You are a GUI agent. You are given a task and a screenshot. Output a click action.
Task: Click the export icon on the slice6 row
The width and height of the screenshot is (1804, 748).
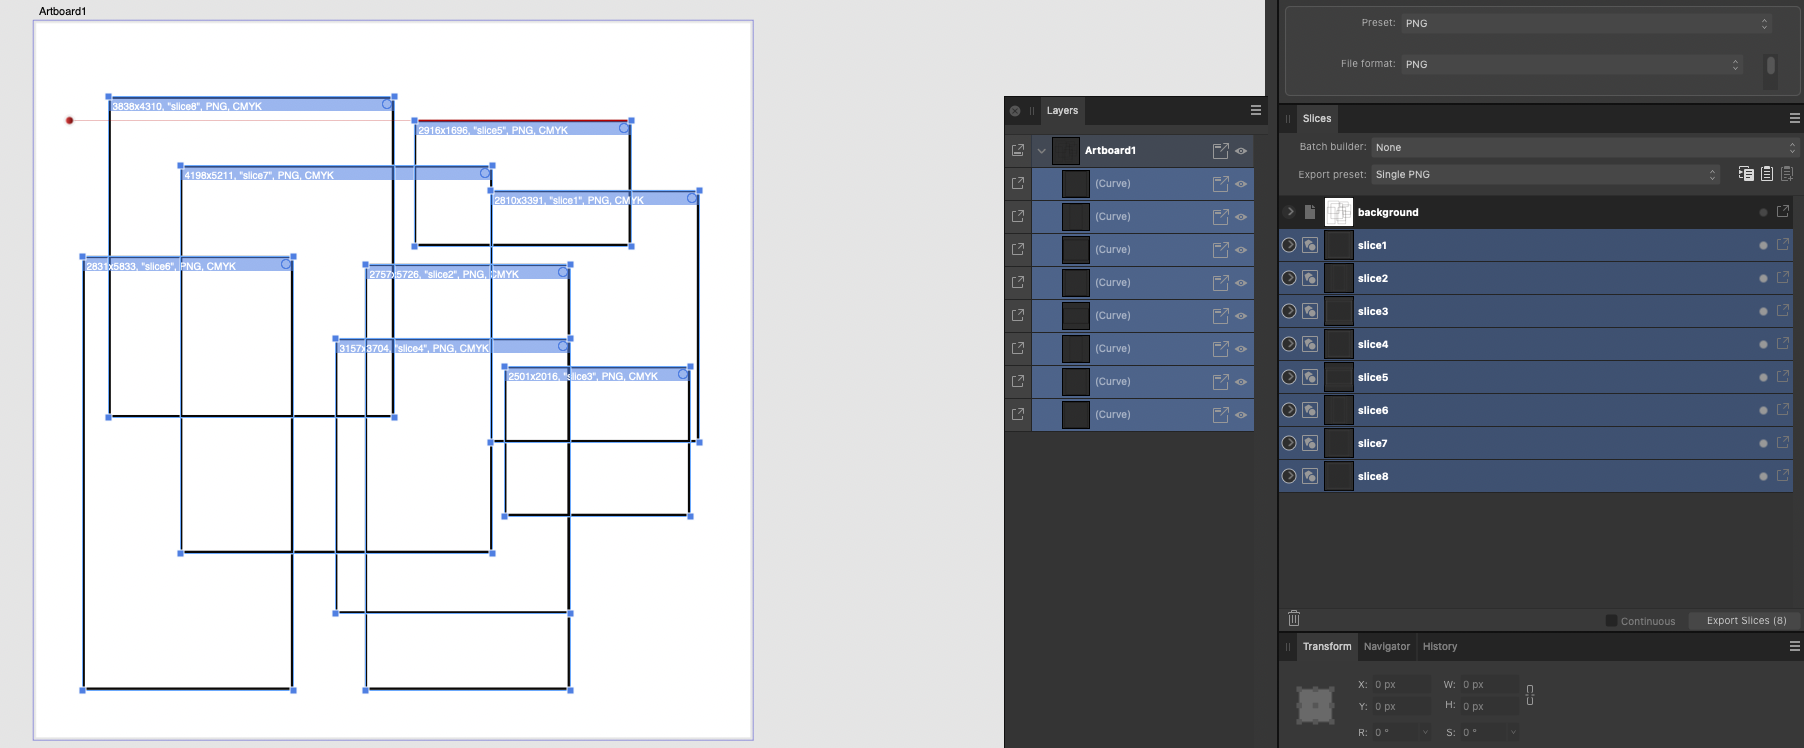point(1783,410)
